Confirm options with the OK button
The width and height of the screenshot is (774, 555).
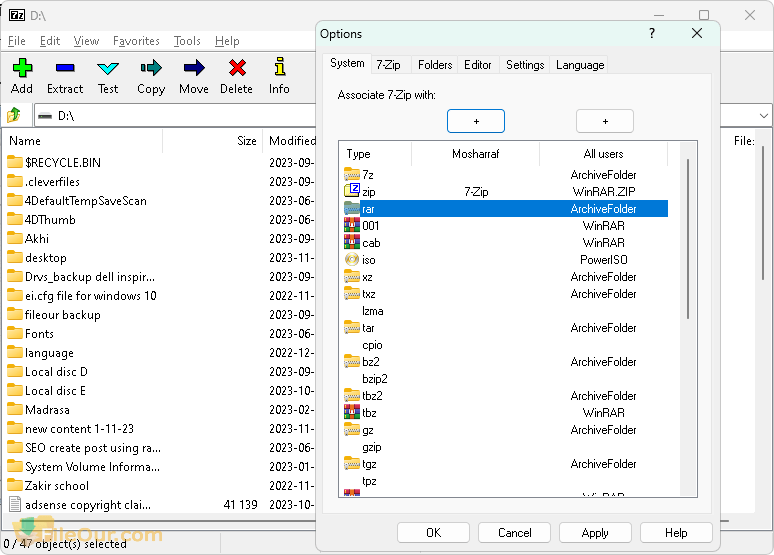tap(433, 533)
